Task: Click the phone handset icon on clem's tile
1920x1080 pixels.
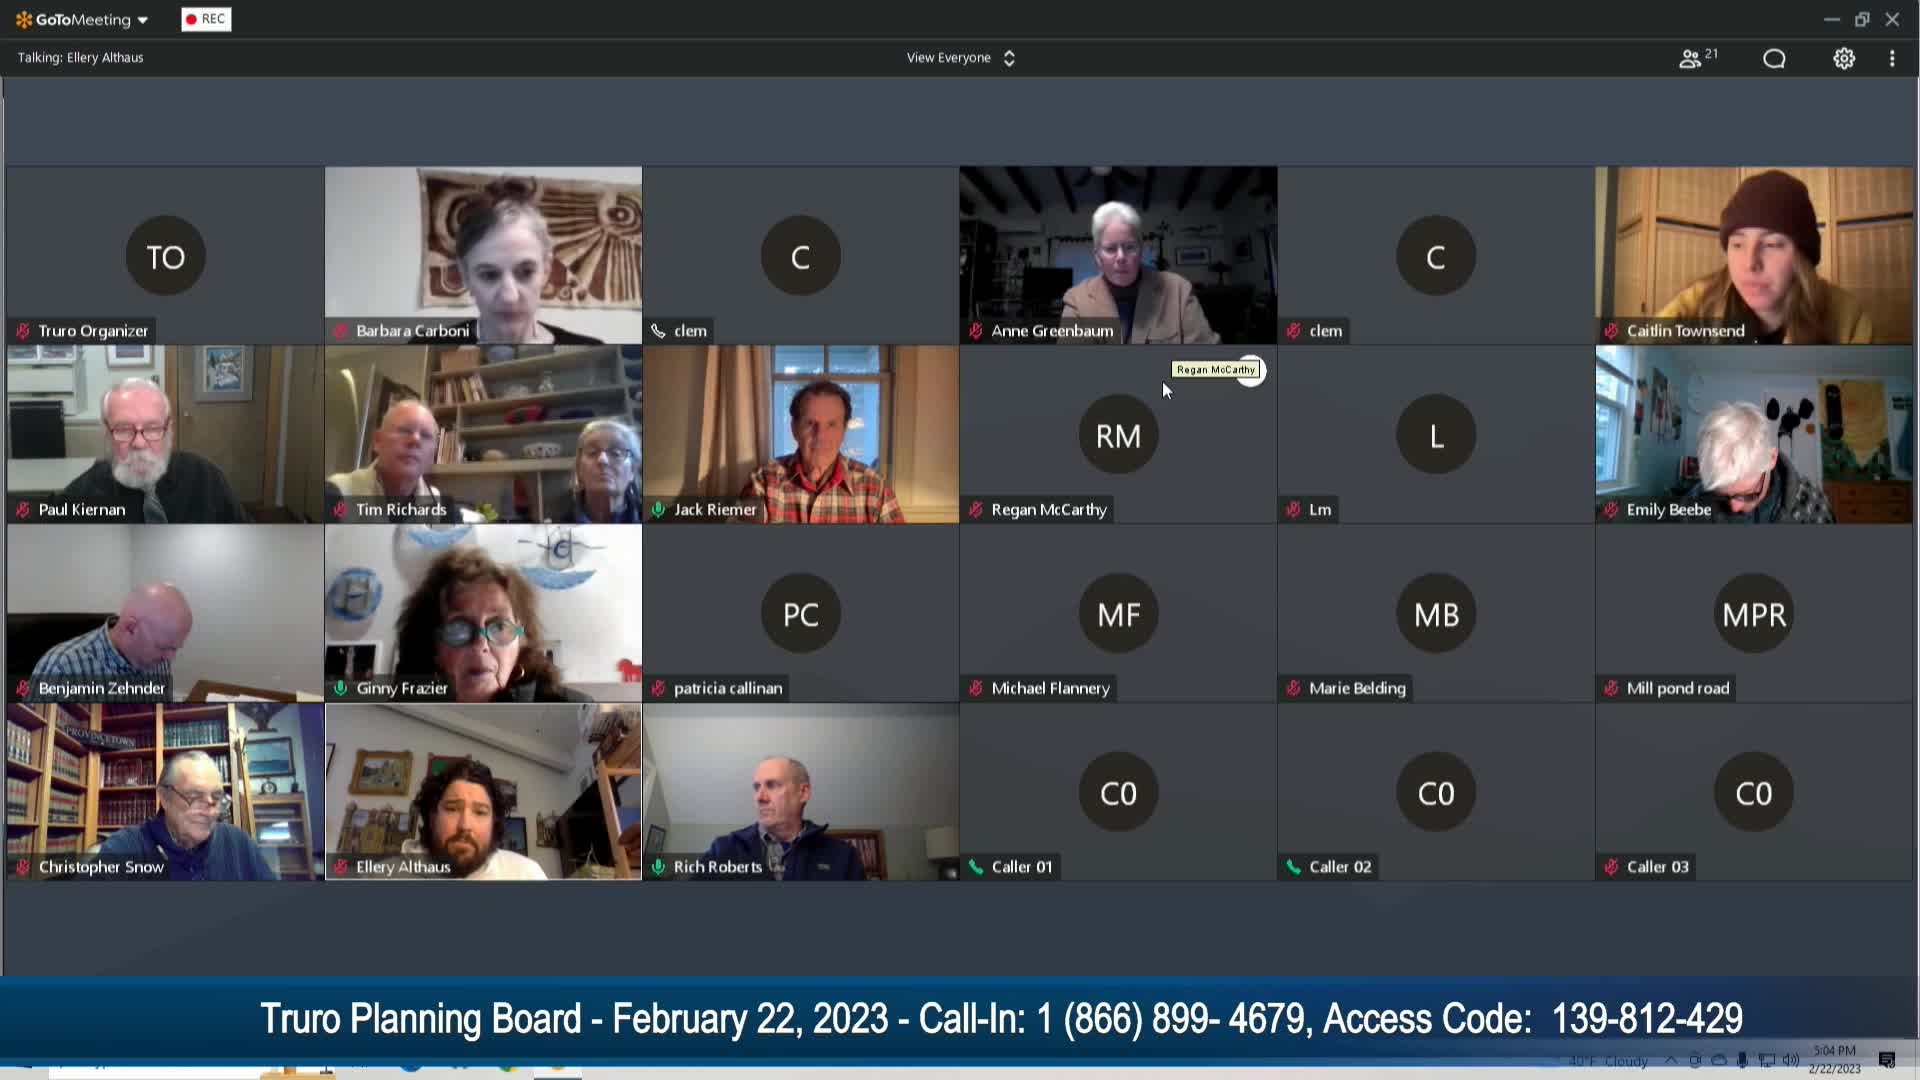Action: pyautogui.click(x=657, y=330)
